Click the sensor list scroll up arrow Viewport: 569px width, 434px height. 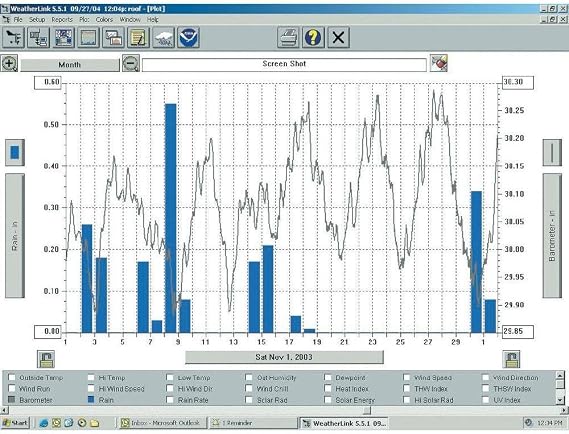pos(560,375)
